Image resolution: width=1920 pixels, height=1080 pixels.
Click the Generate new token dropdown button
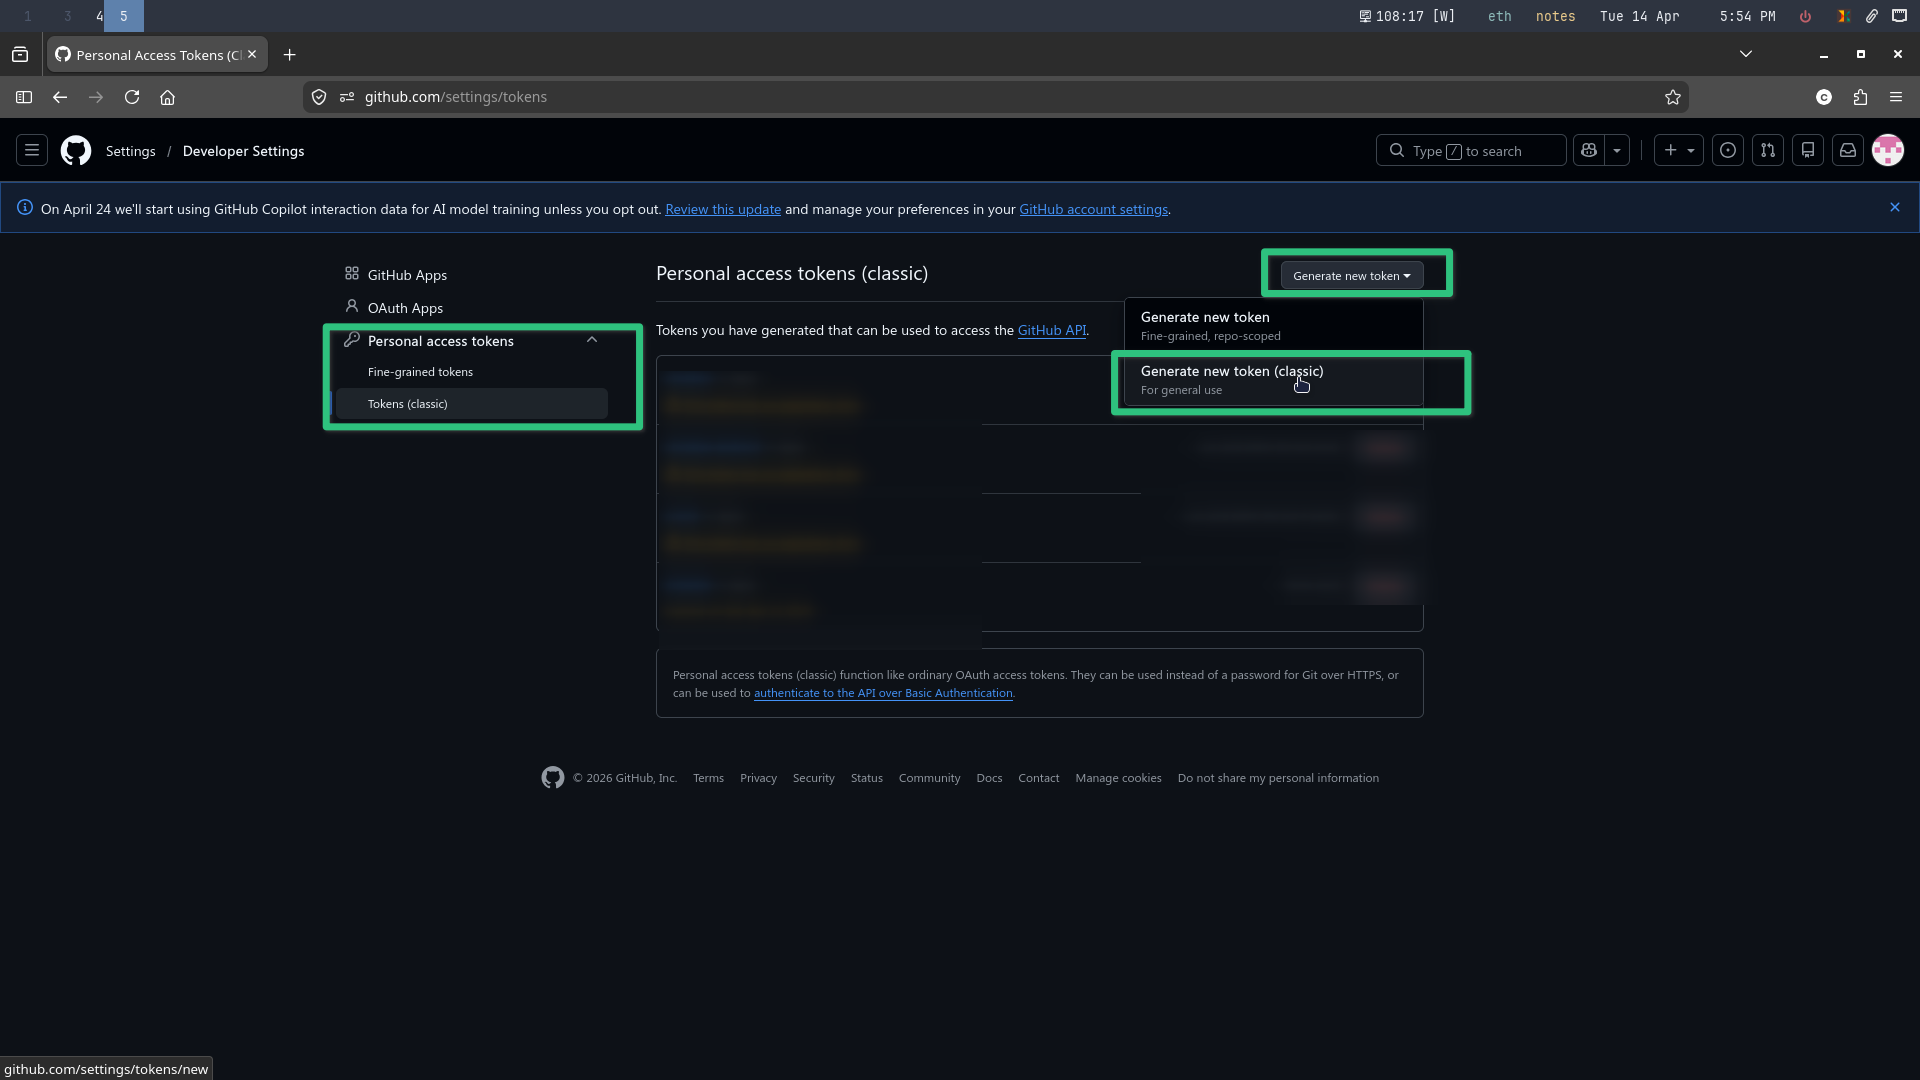click(x=1352, y=275)
